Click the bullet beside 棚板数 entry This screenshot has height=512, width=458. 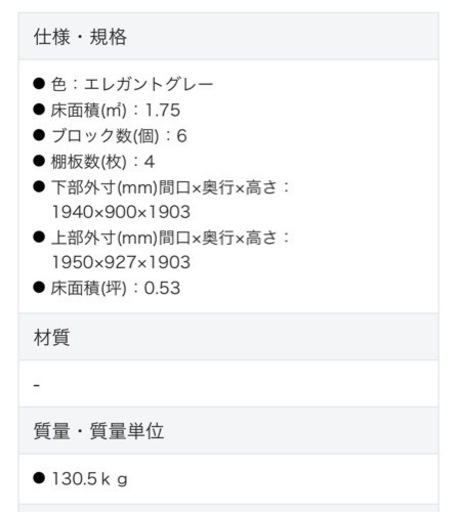(x=39, y=161)
